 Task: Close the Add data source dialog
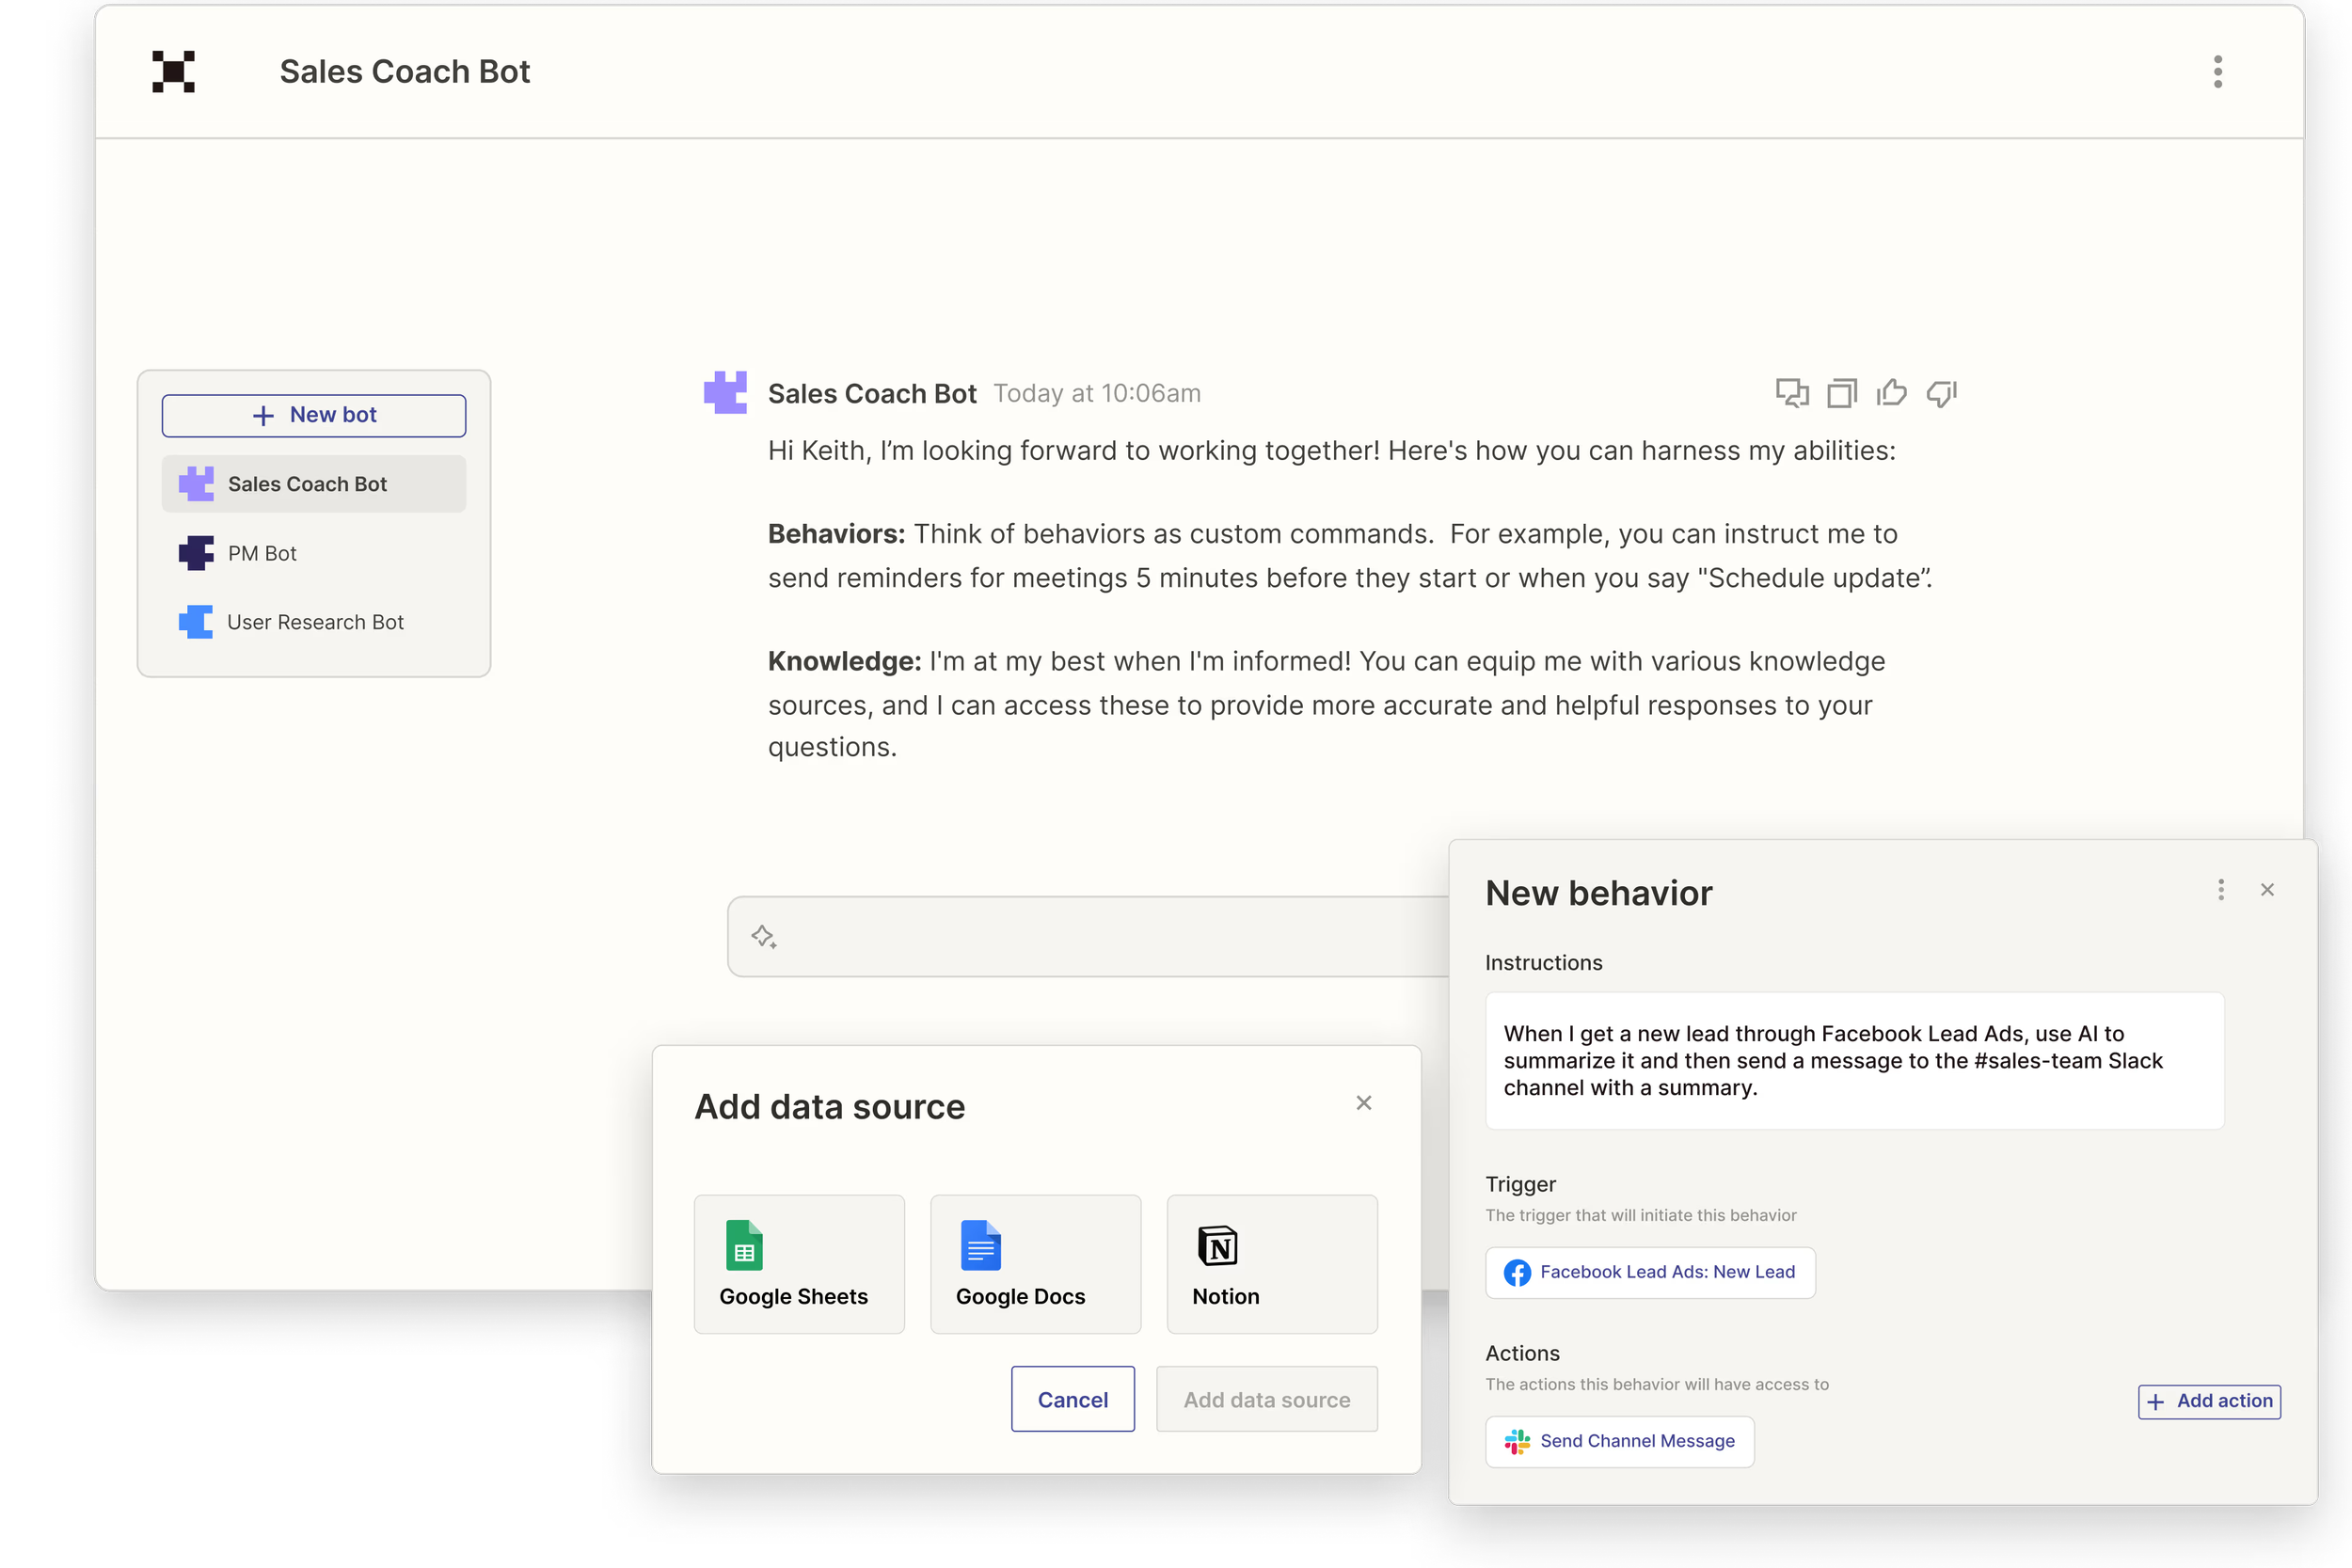1363,1103
